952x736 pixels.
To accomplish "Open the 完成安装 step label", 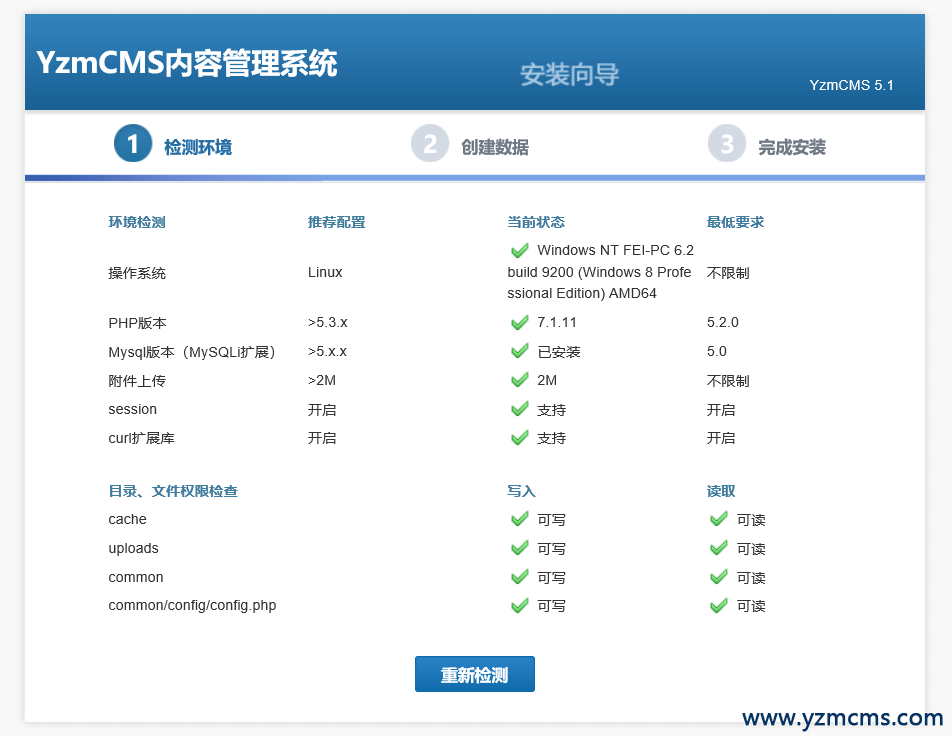I will coord(792,147).
